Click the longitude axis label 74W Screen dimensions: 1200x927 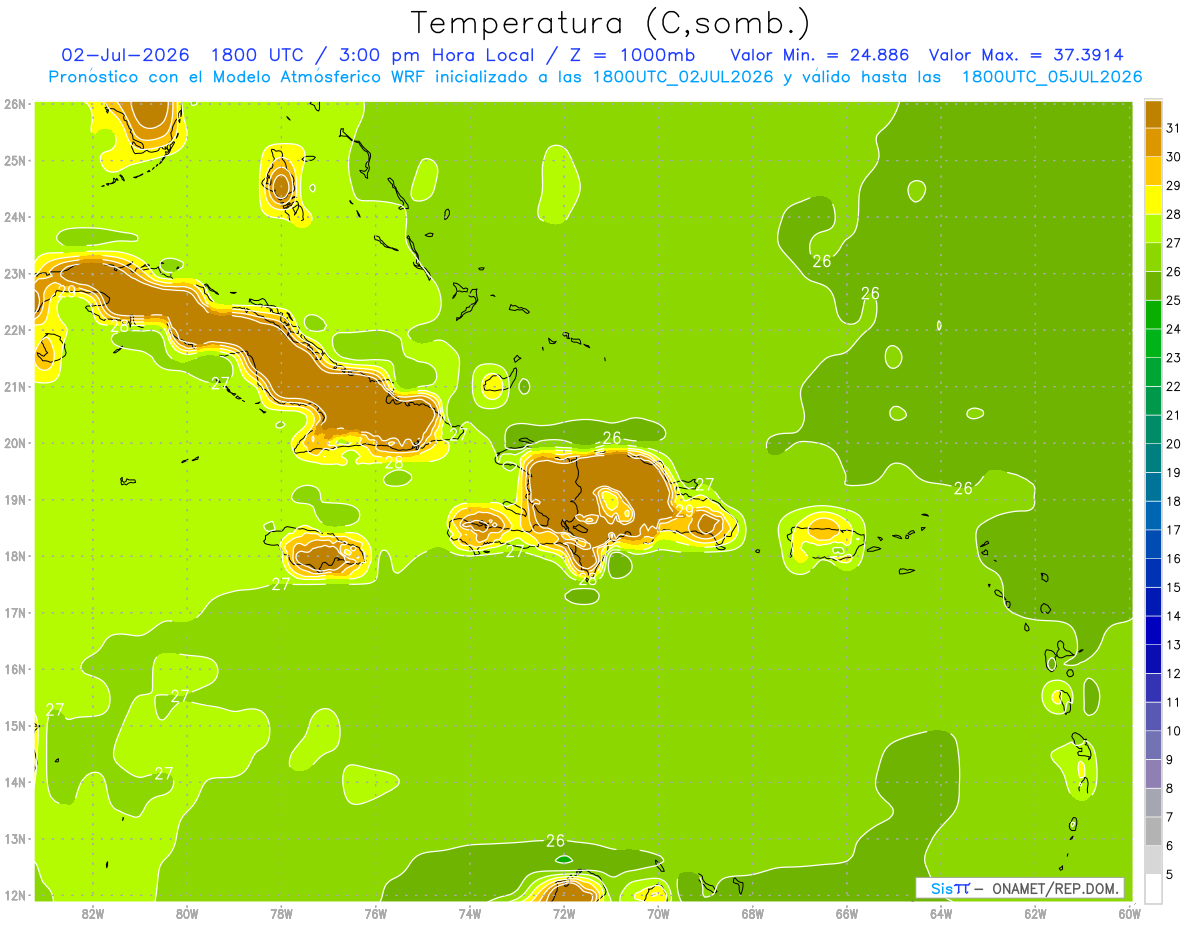pyautogui.click(x=470, y=912)
